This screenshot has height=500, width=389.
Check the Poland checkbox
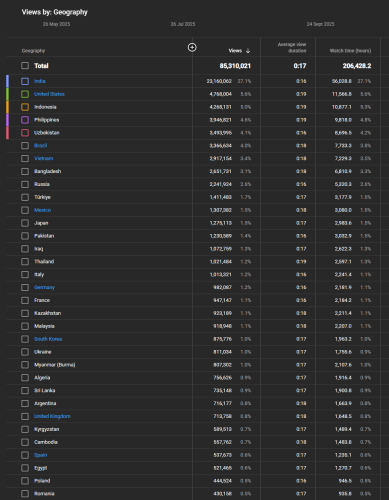coord(25,481)
